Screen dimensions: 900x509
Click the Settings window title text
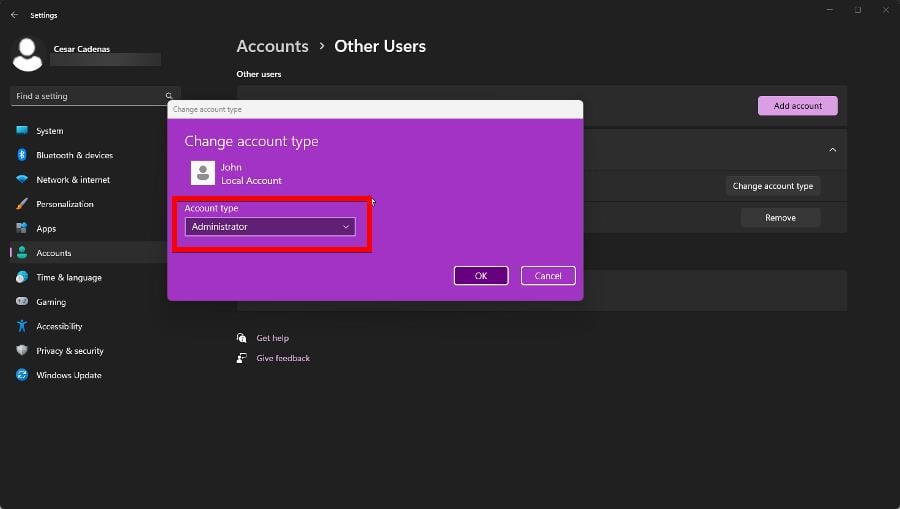pyautogui.click(x=44, y=15)
